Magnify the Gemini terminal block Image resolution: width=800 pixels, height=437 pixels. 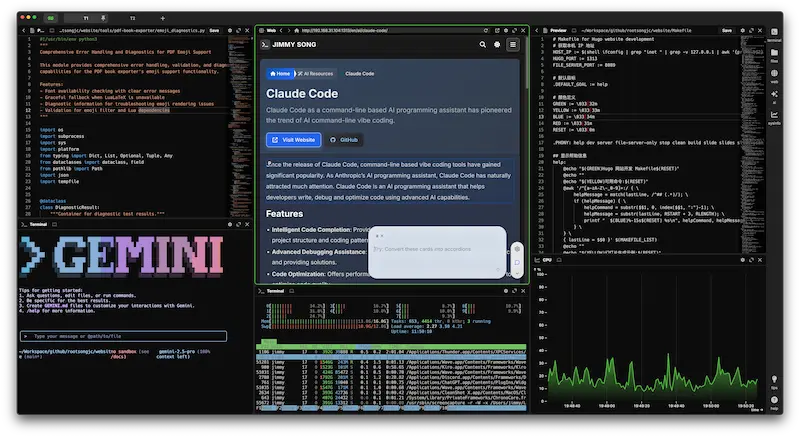pyautogui.click(x=238, y=224)
